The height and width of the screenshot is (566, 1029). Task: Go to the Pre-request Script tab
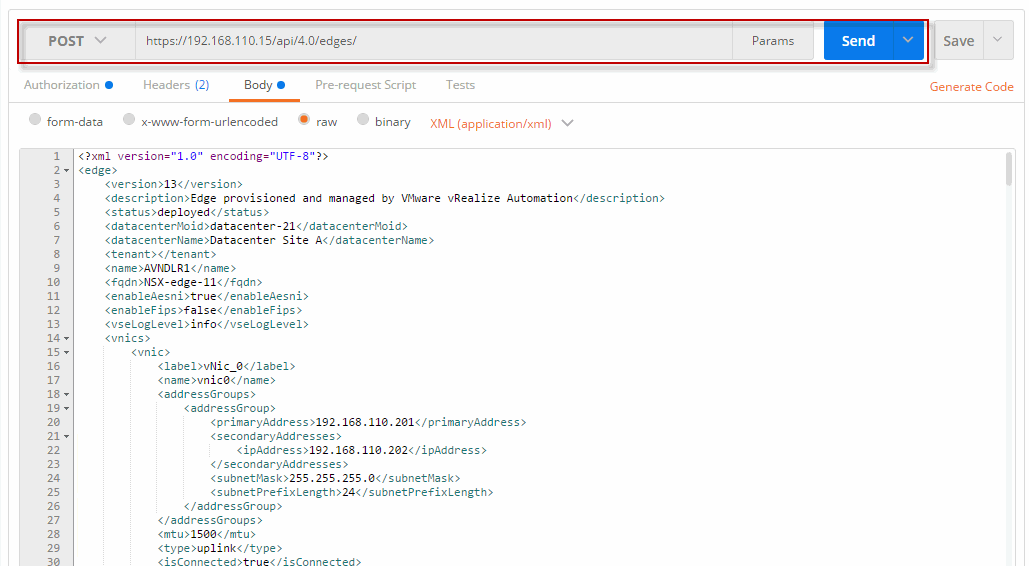click(x=365, y=85)
